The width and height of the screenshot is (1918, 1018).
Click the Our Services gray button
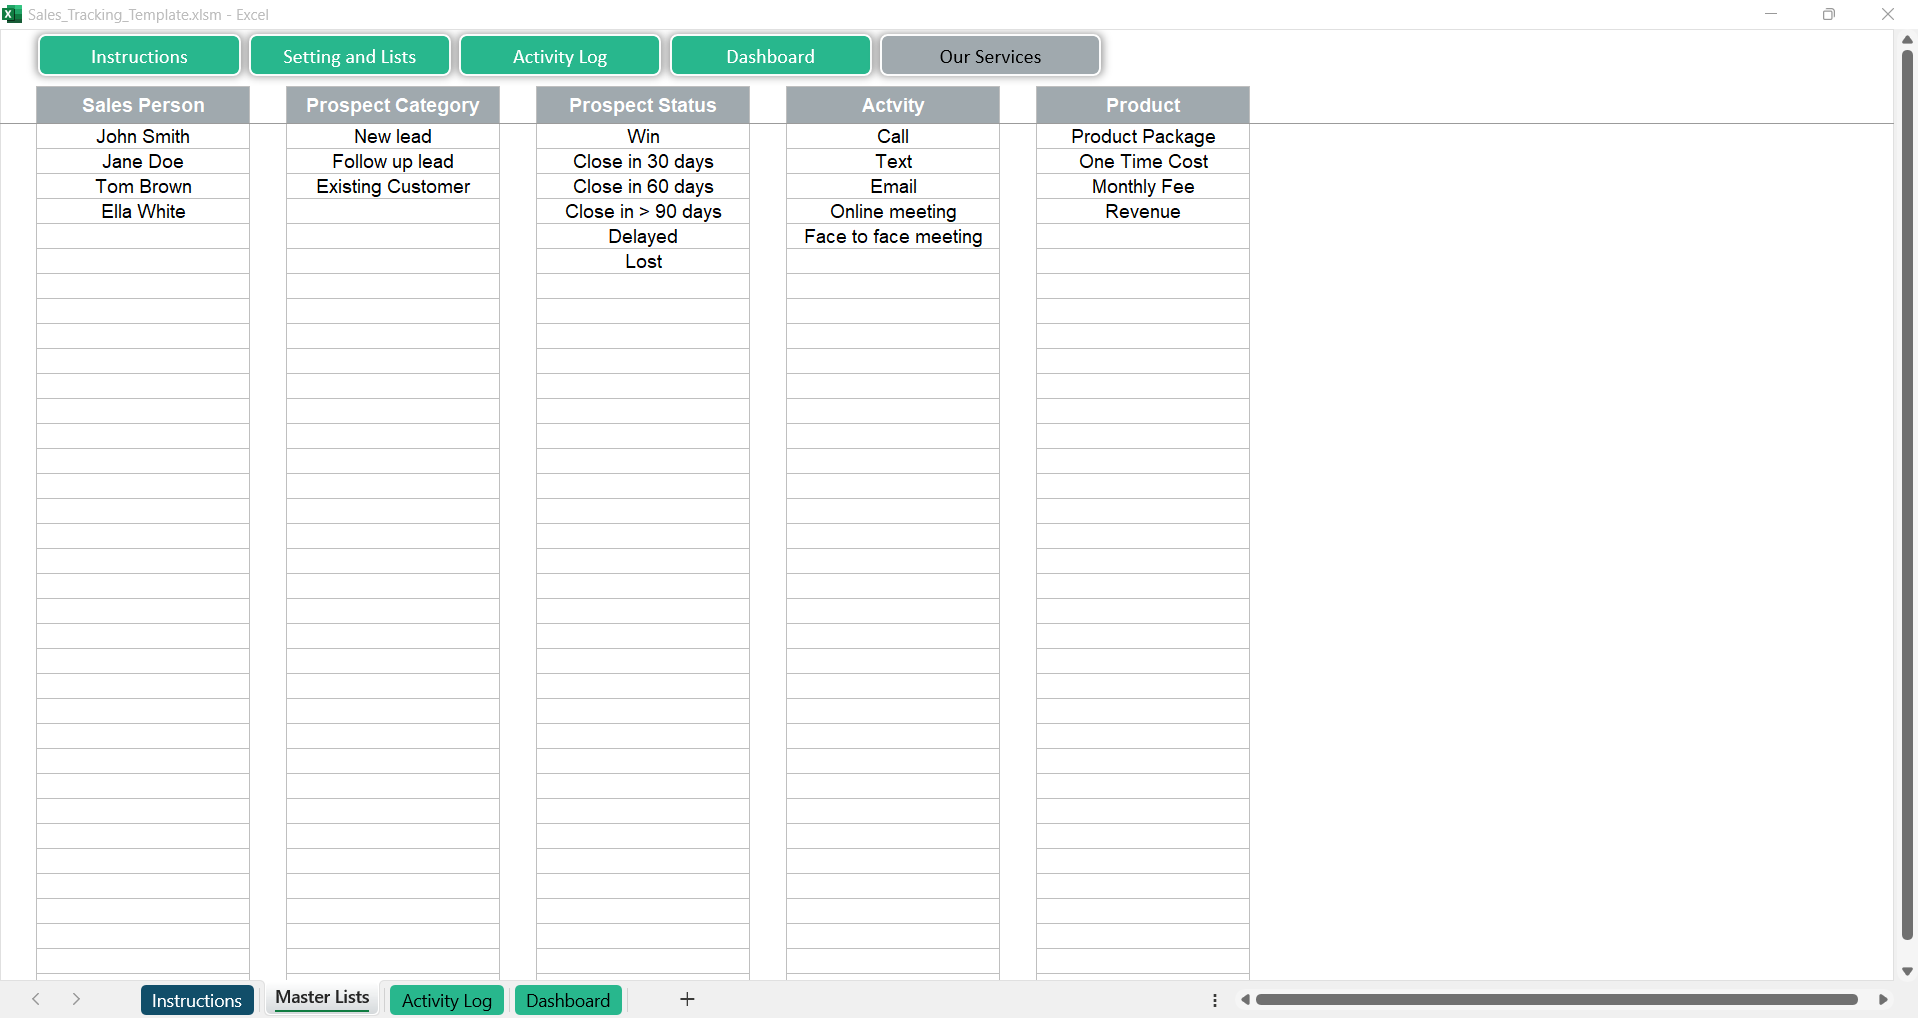990,56
